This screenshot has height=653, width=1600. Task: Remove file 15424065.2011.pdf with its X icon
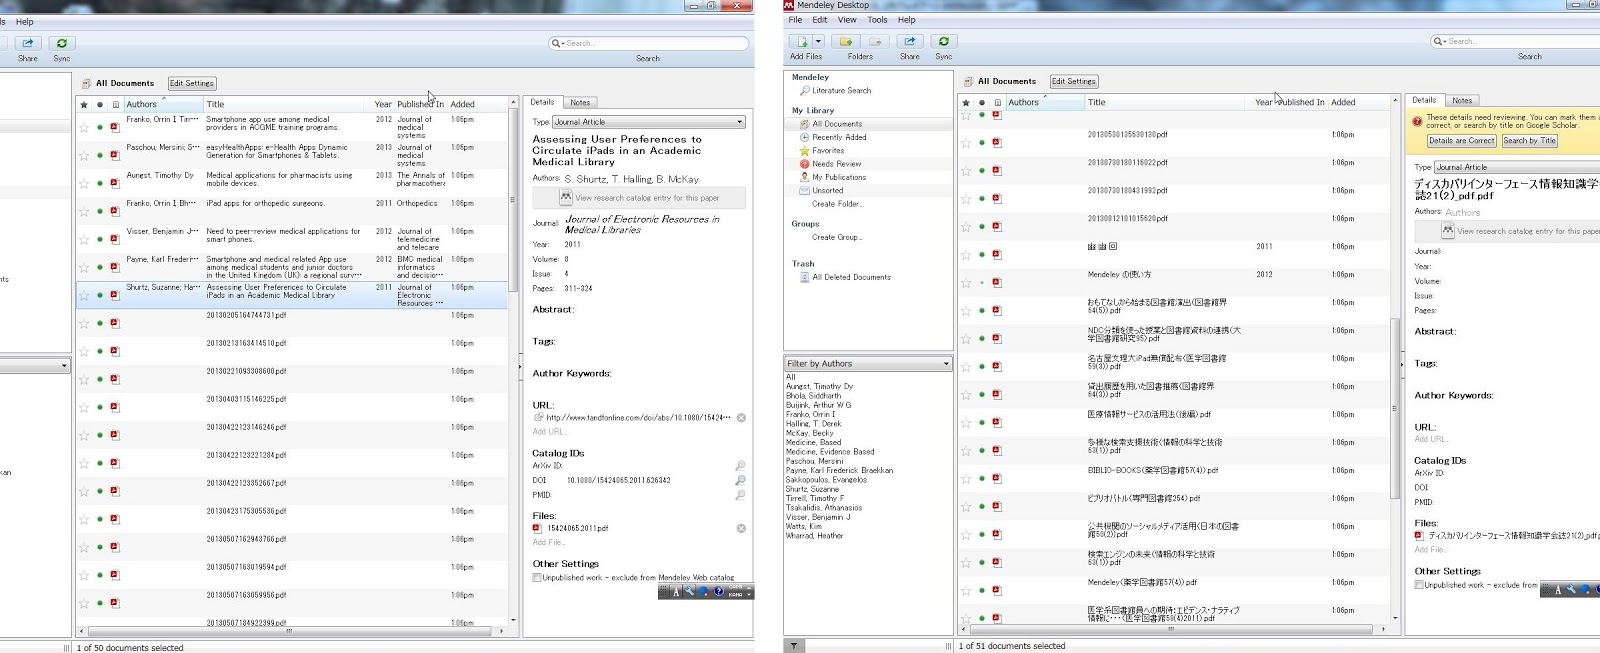[x=741, y=528]
